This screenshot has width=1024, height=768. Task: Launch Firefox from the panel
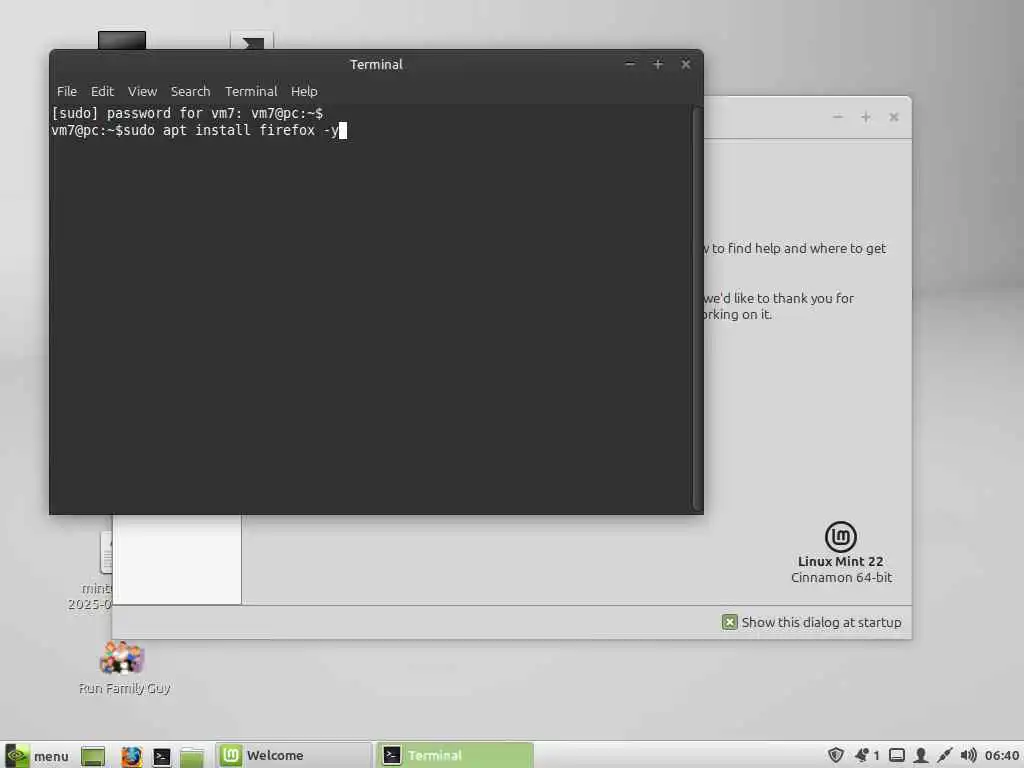point(131,756)
